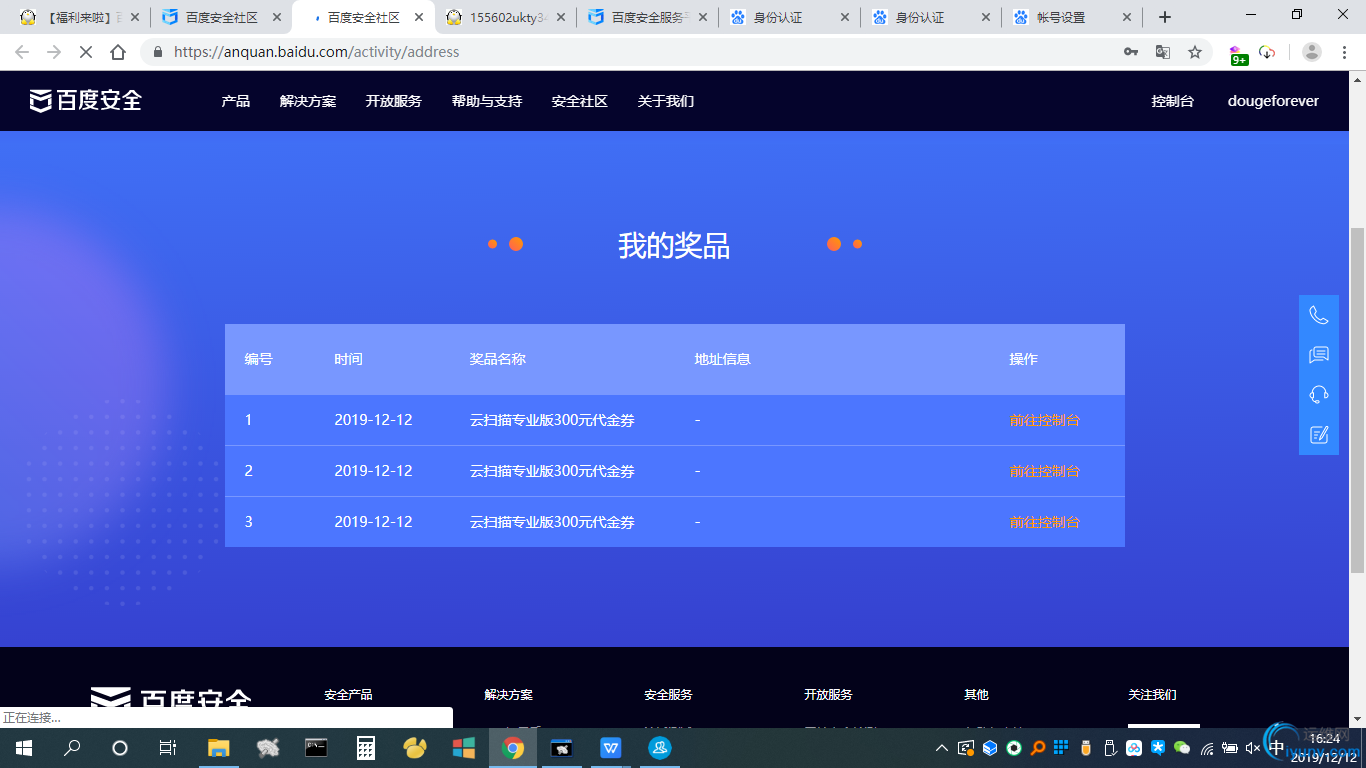Open Task View on the taskbar

point(168,748)
